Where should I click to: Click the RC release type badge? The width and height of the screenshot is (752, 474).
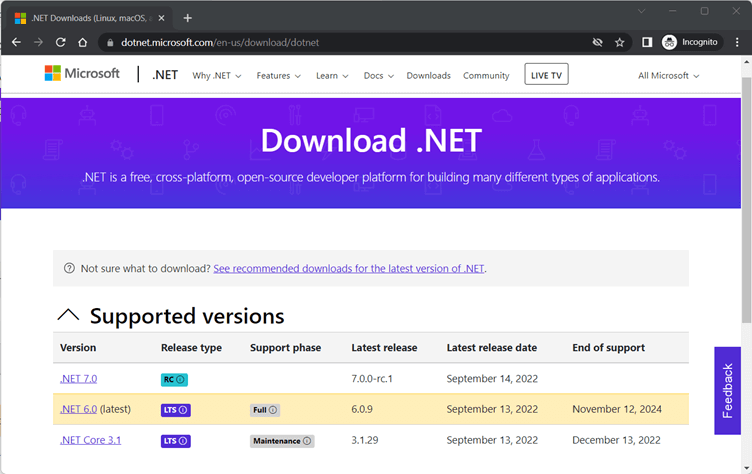[x=174, y=379]
